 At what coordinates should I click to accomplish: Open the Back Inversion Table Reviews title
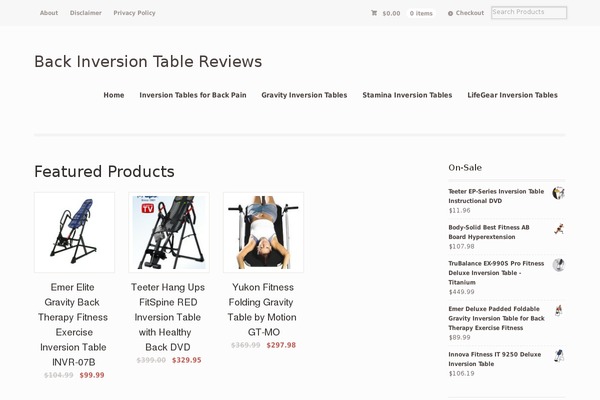point(148,61)
